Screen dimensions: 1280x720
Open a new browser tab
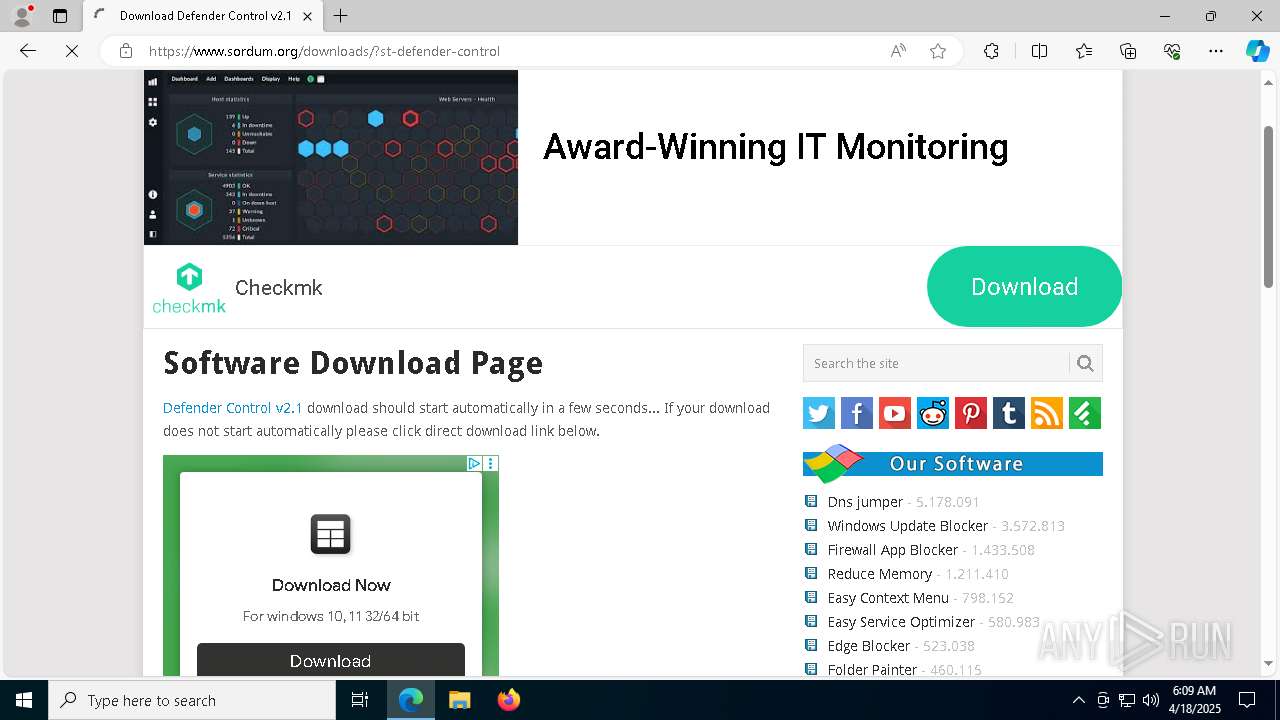pos(341,16)
